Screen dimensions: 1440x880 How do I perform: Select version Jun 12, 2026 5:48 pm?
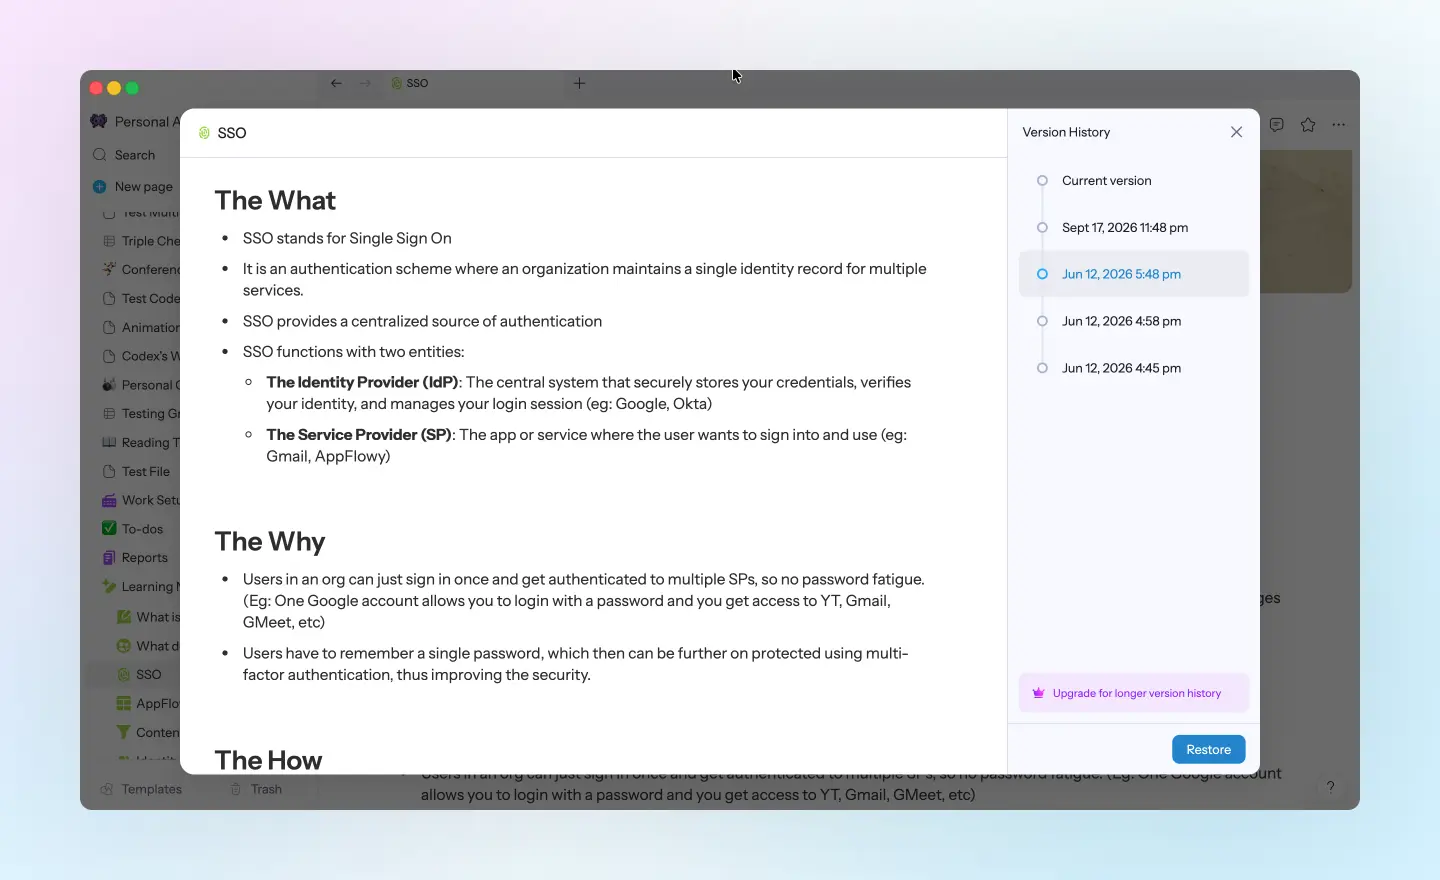pyautogui.click(x=1134, y=274)
